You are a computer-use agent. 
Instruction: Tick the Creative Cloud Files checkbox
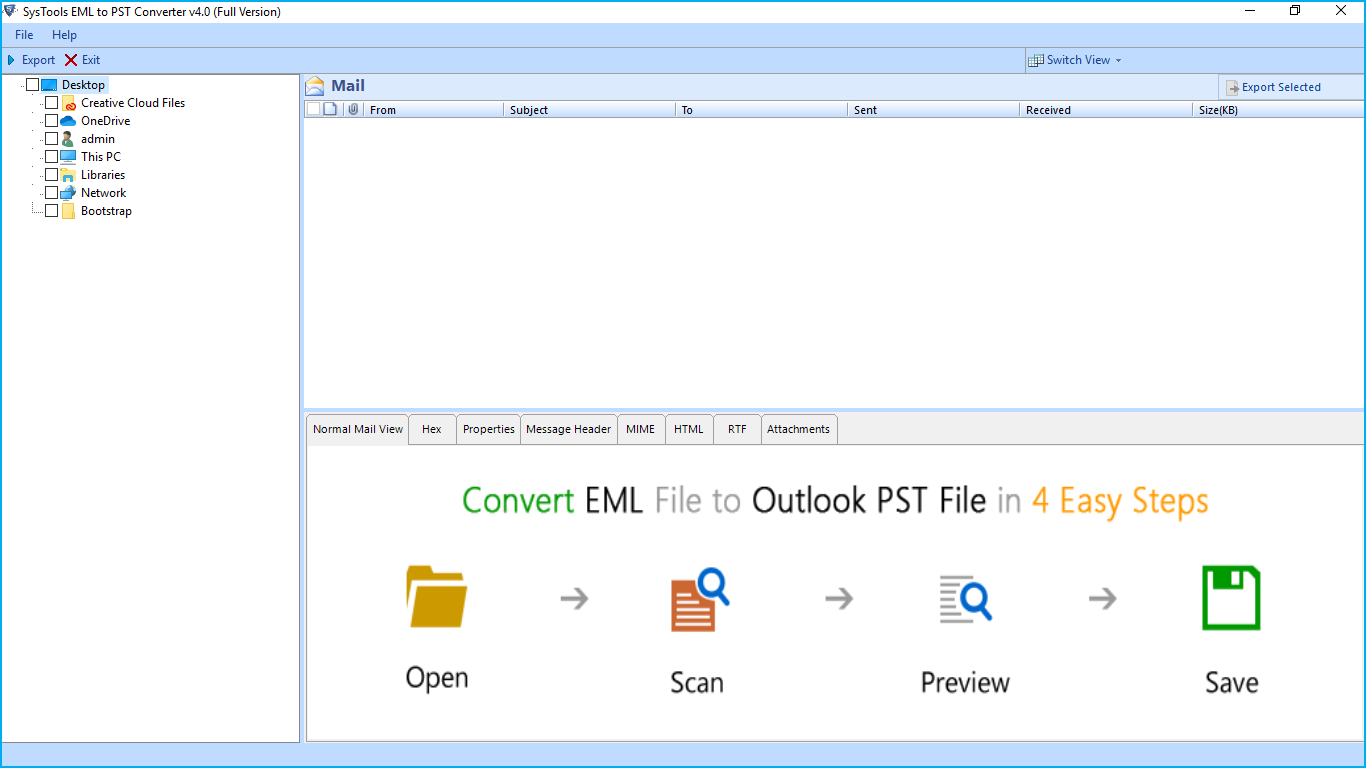[x=52, y=103]
